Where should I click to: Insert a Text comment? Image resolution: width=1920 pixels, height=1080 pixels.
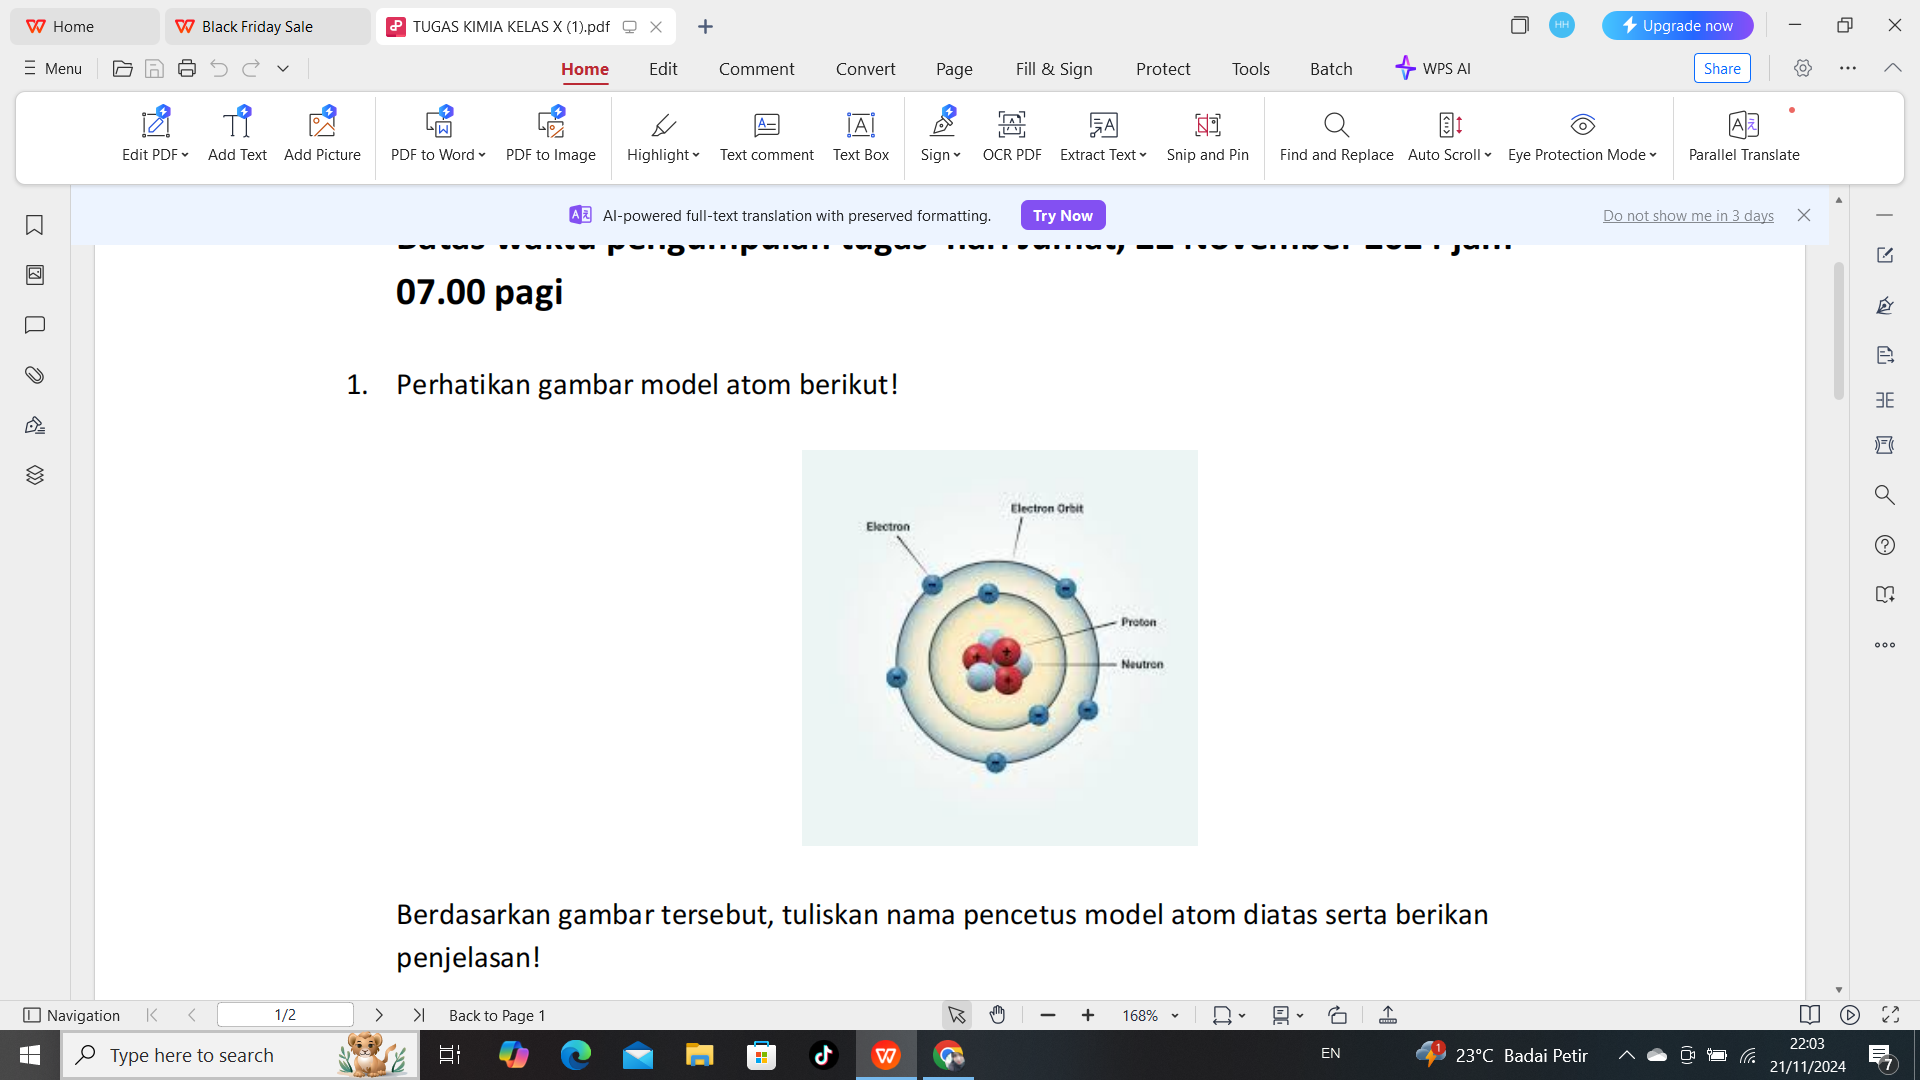766,135
